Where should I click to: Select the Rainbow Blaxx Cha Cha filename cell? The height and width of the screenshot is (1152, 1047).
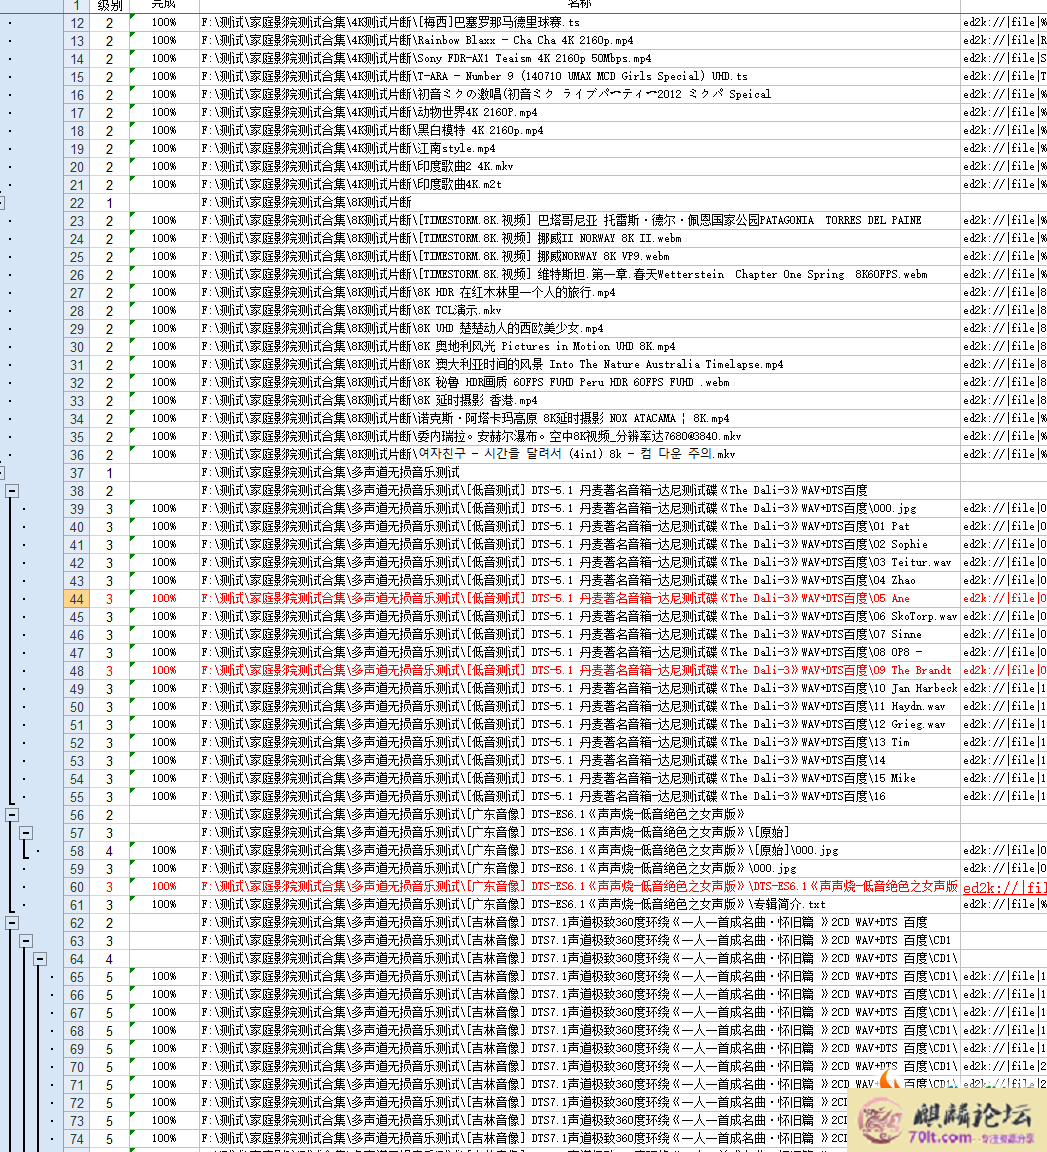point(580,40)
